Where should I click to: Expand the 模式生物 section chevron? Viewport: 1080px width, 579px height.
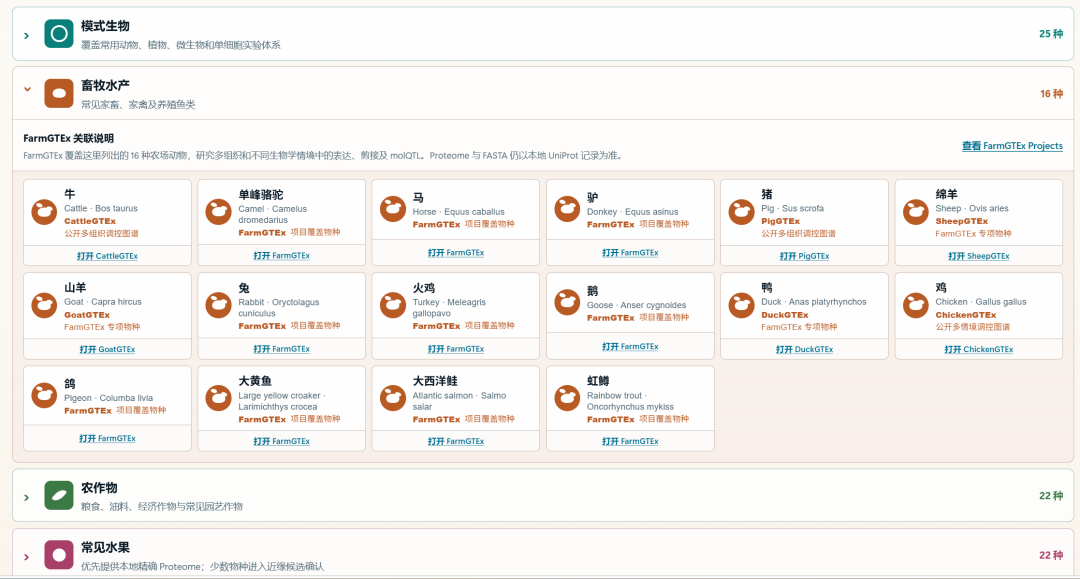(26, 35)
